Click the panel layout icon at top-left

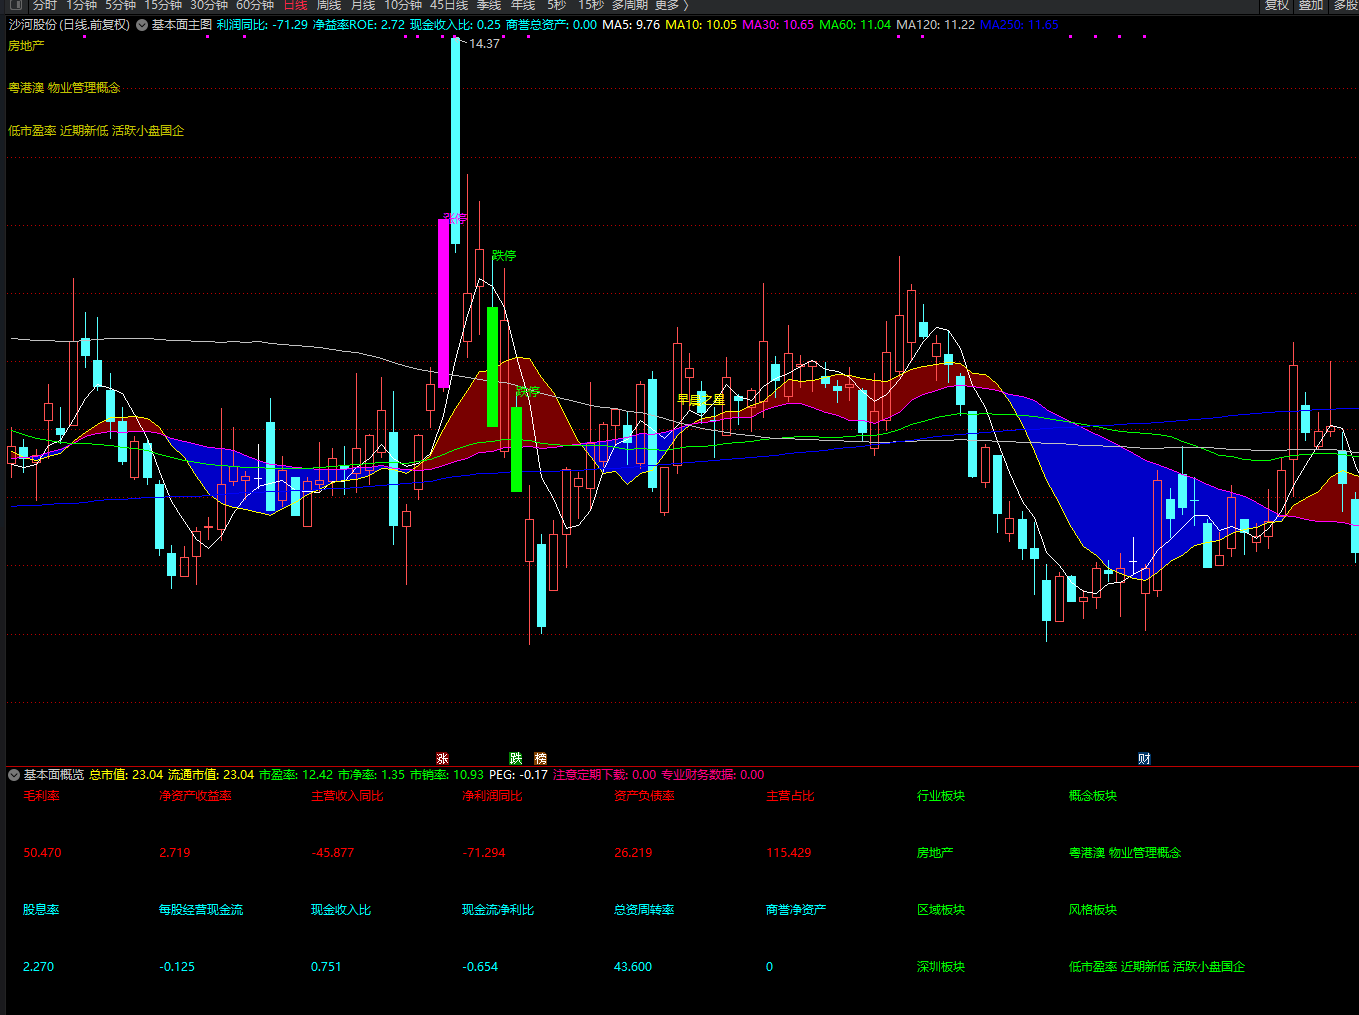tap(15, 5)
